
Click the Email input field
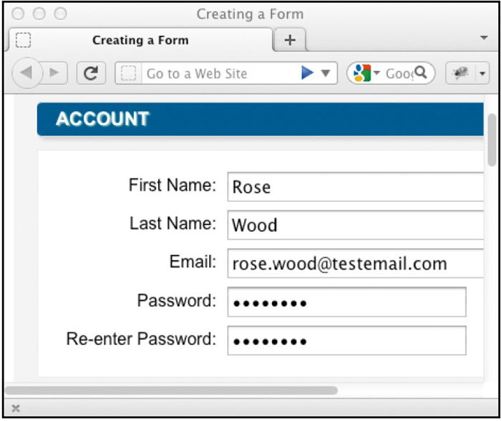(x=355, y=263)
